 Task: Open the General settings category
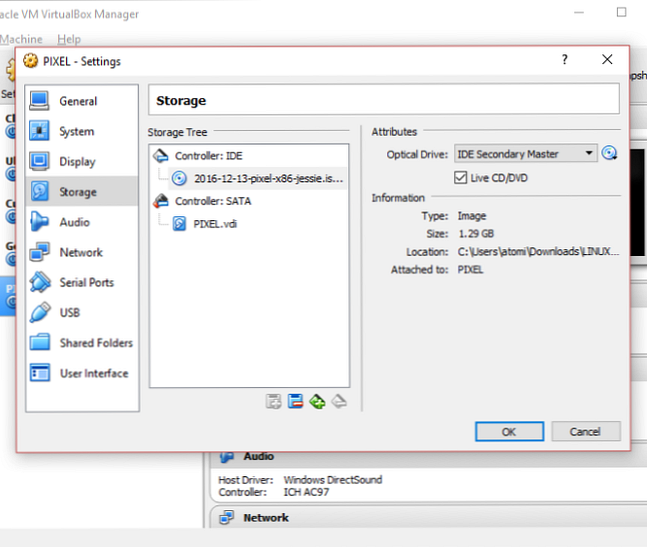[x=77, y=101]
